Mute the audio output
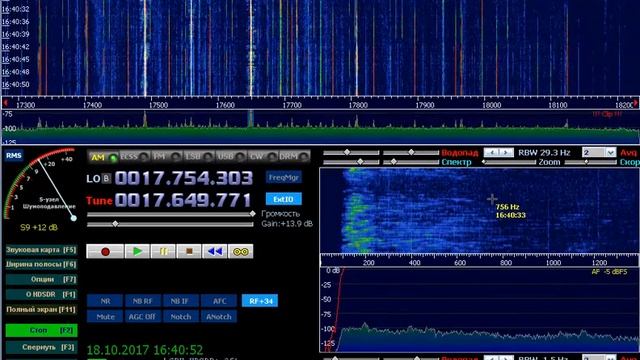The width and height of the screenshot is (640, 360). pos(105,317)
